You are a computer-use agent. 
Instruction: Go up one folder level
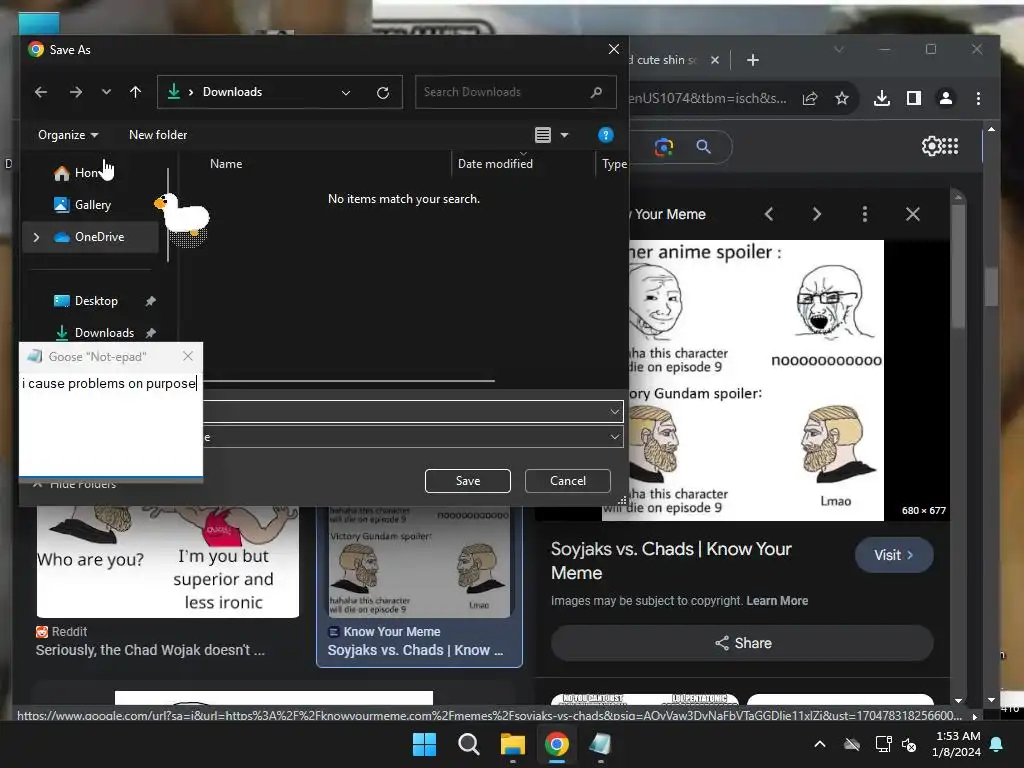(135, 92)
